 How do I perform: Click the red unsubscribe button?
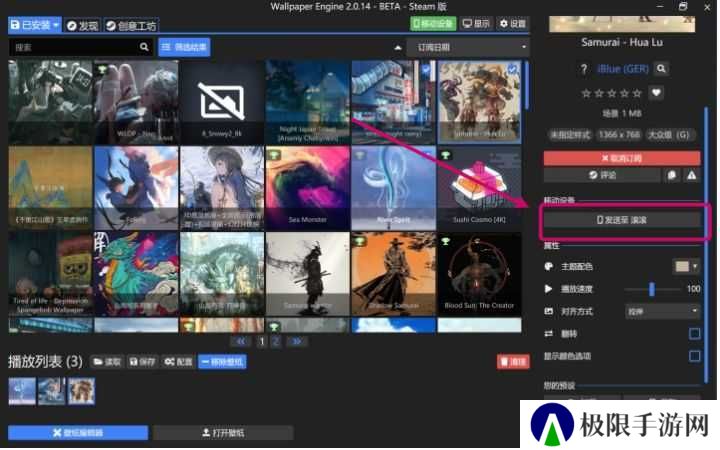622,158
